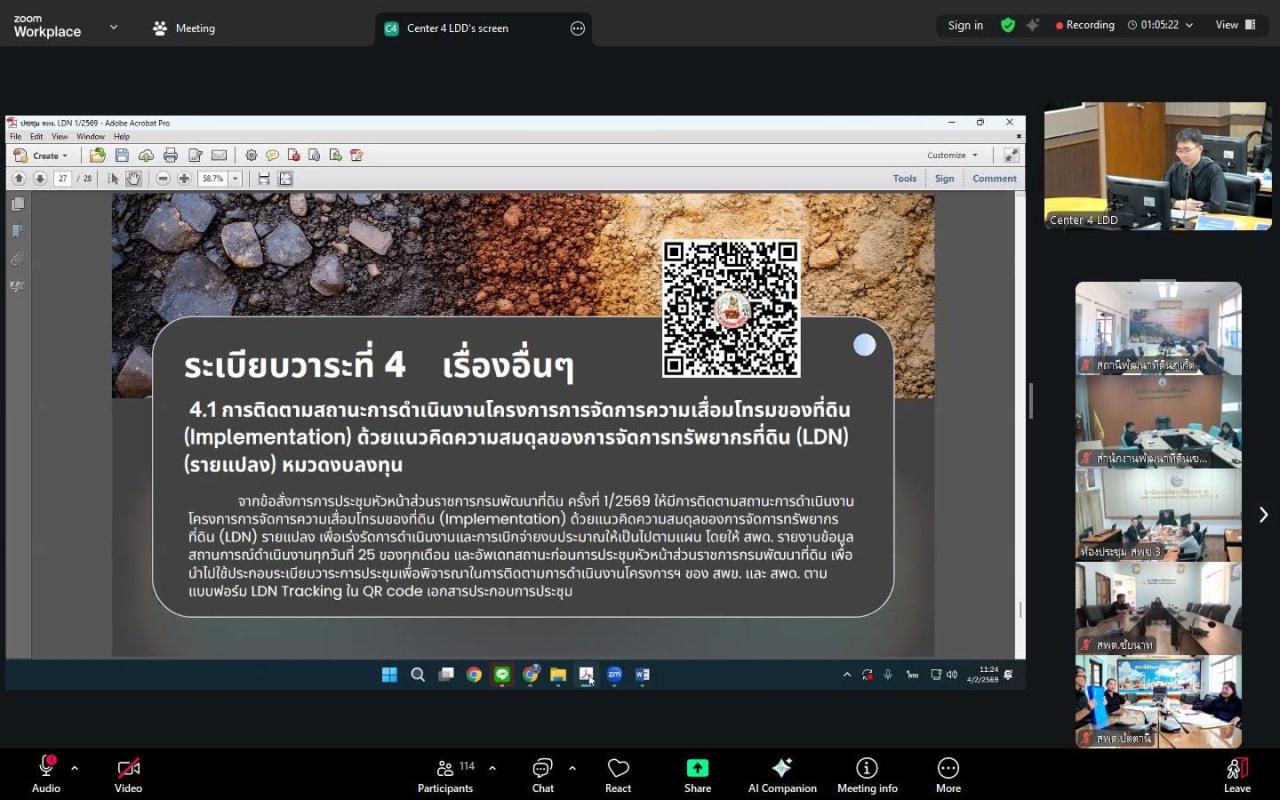
Task: Open Meeting info in Zoom toolbar
Action: (x=867, y=775)
